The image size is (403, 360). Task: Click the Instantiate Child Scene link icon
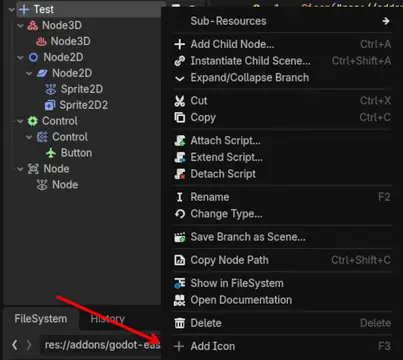pyautogui.click(x=180, y=61)
